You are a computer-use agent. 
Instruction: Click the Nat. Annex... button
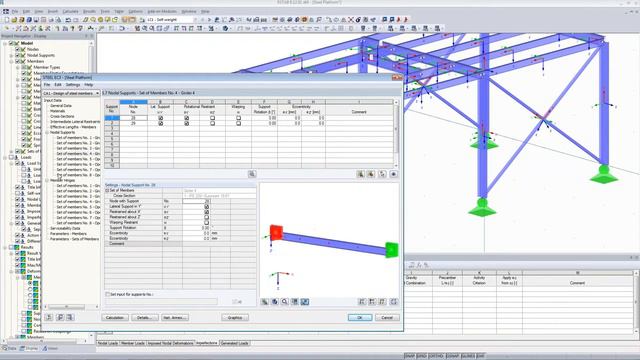click(x=175, y=318)
